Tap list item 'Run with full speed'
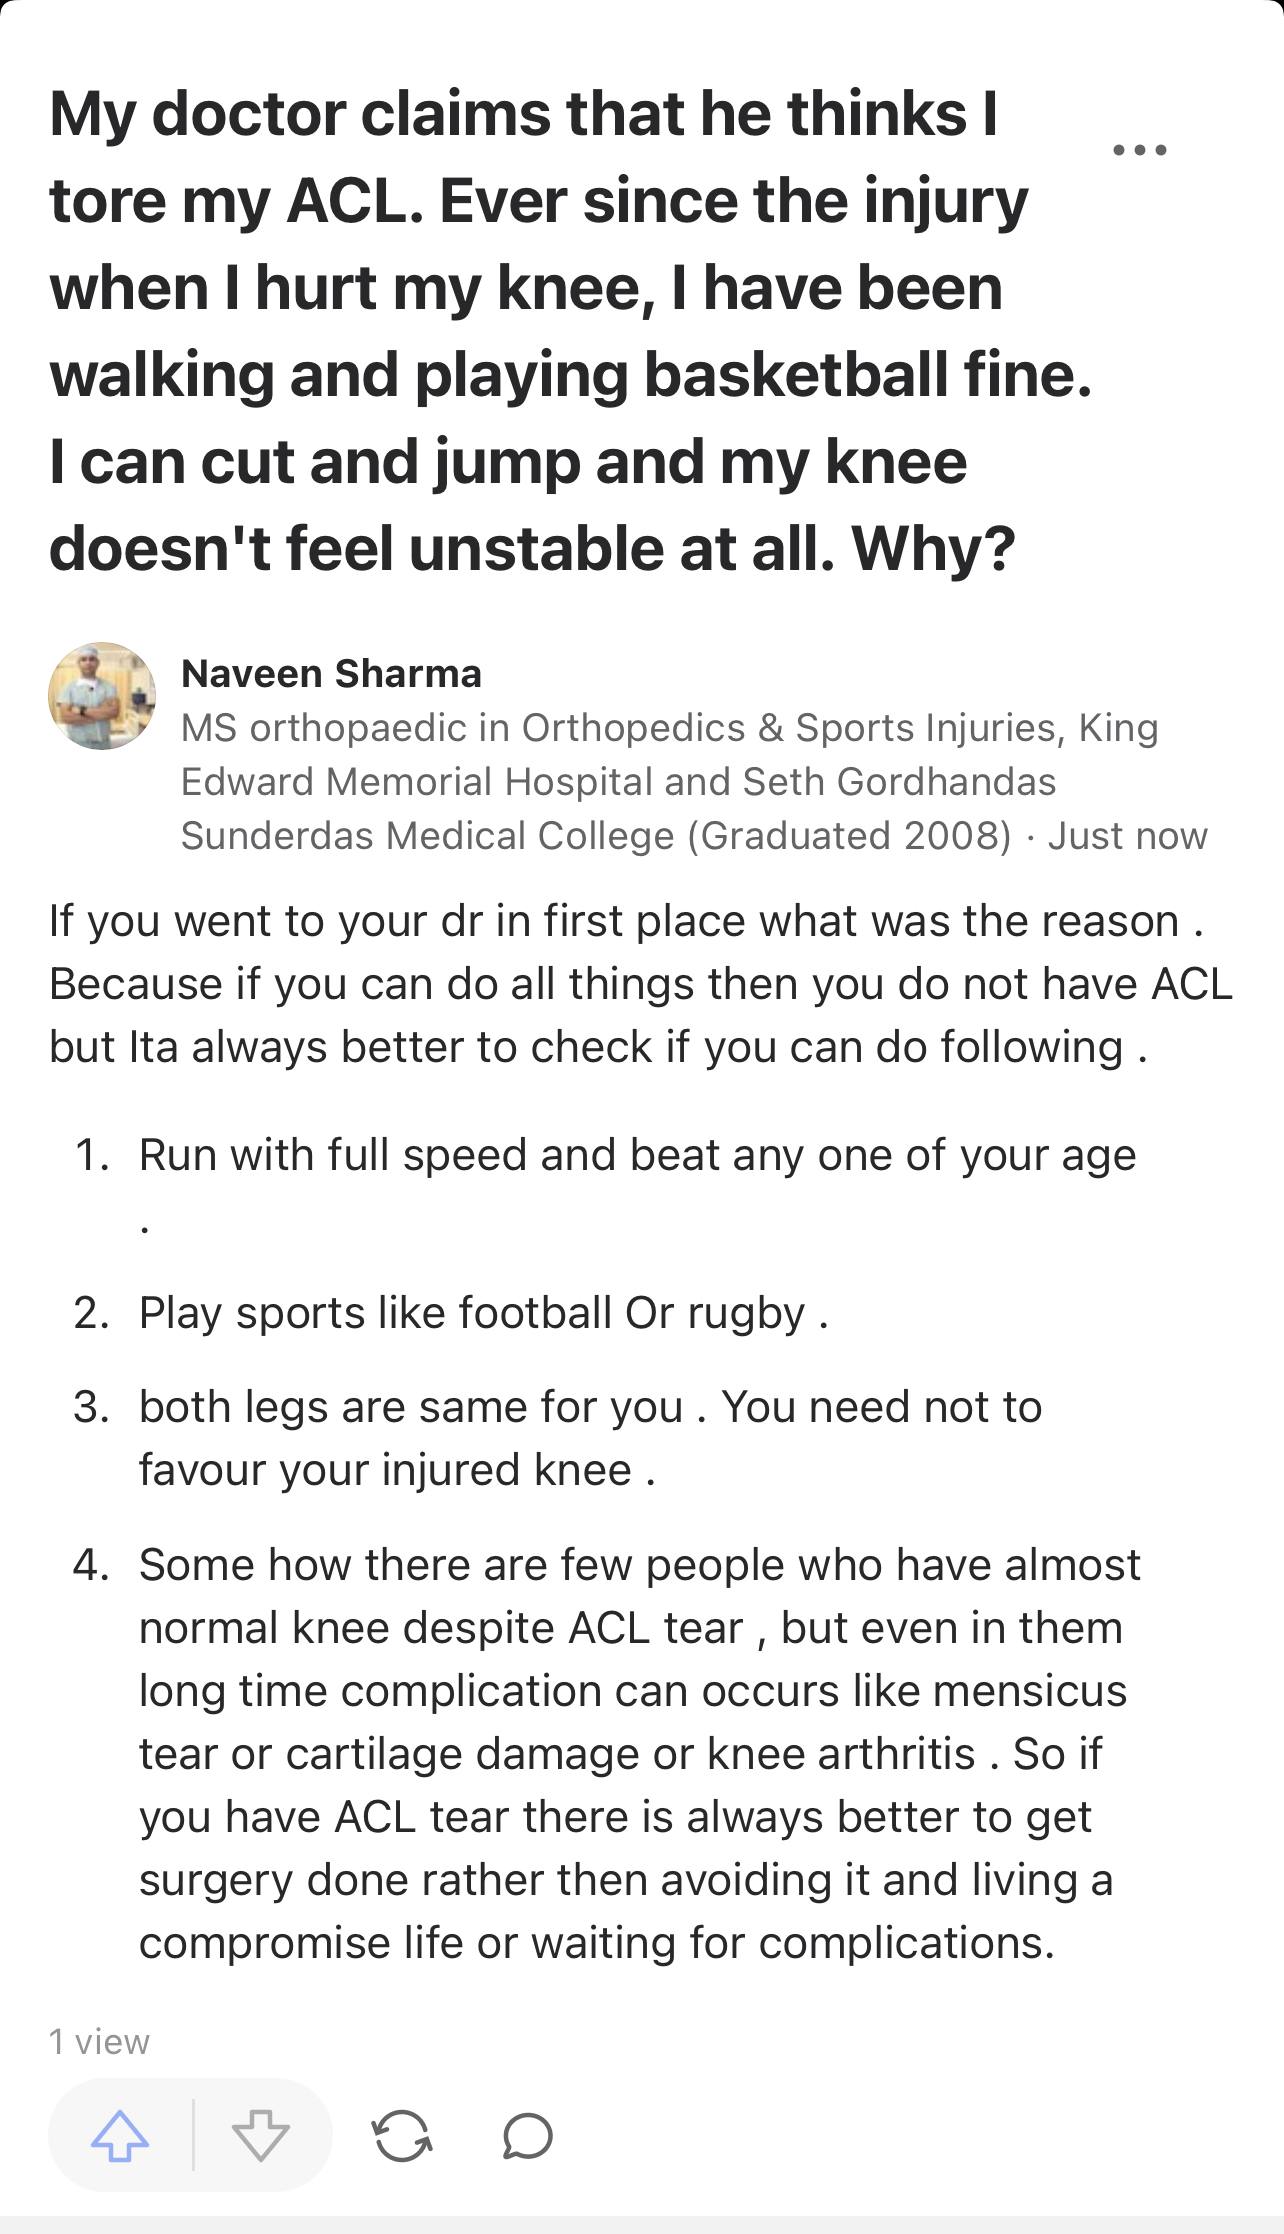Viewport: 1284px width, 2234px height. click(x=637, y=1155)
